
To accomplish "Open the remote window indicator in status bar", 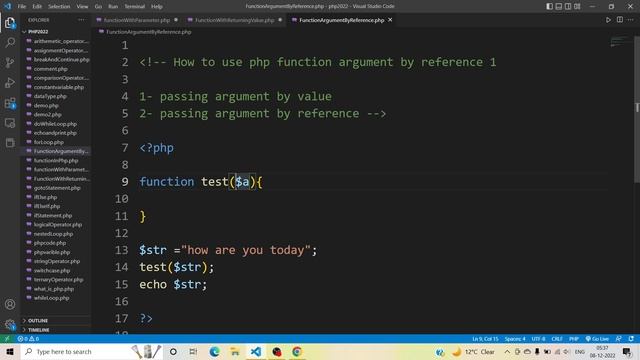I will coord(7,339).
